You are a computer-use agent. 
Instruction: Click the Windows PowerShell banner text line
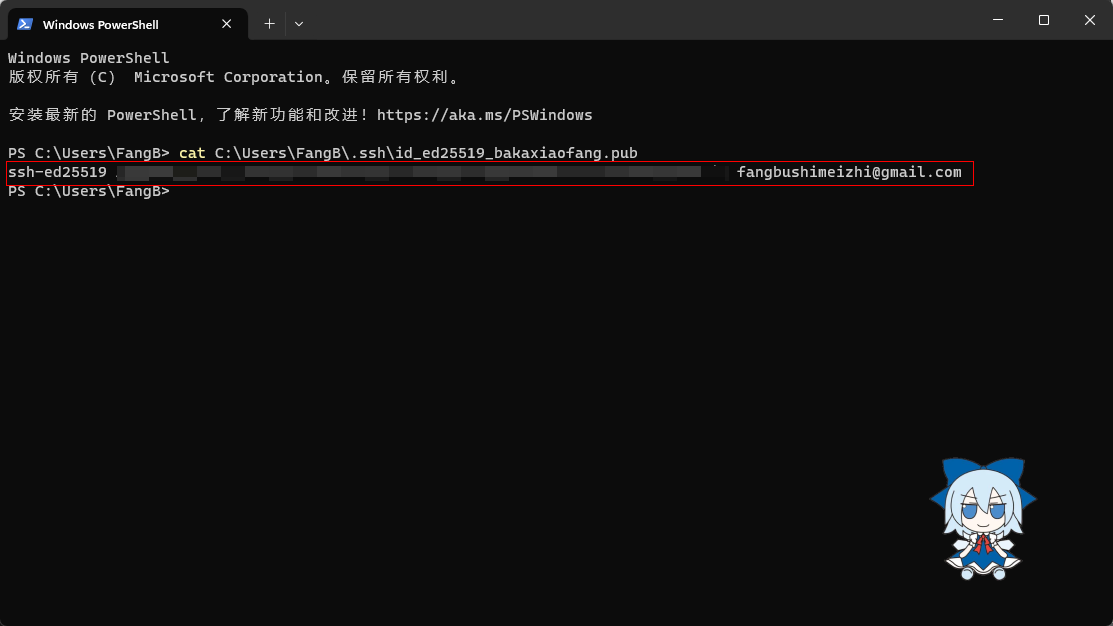tap(89, 58)
